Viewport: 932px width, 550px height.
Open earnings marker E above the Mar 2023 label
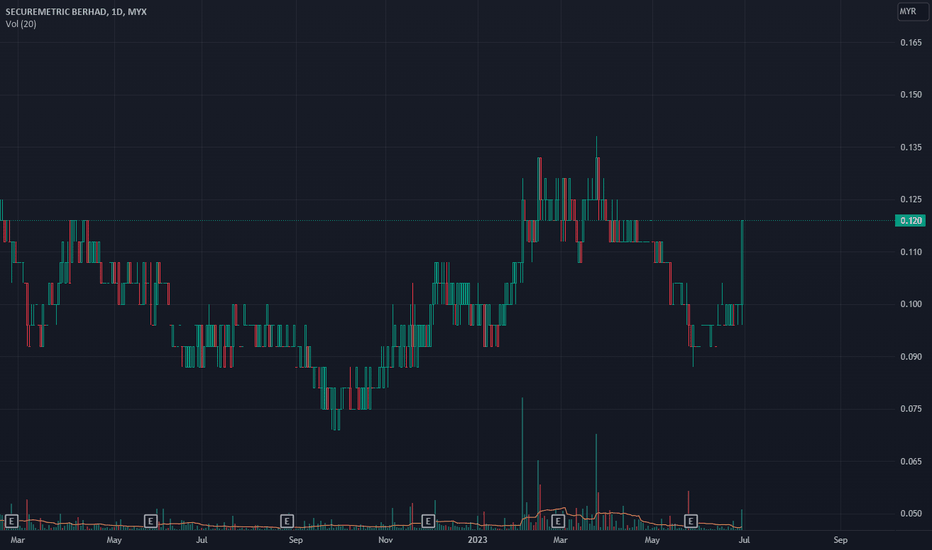(x=558, y=521)
